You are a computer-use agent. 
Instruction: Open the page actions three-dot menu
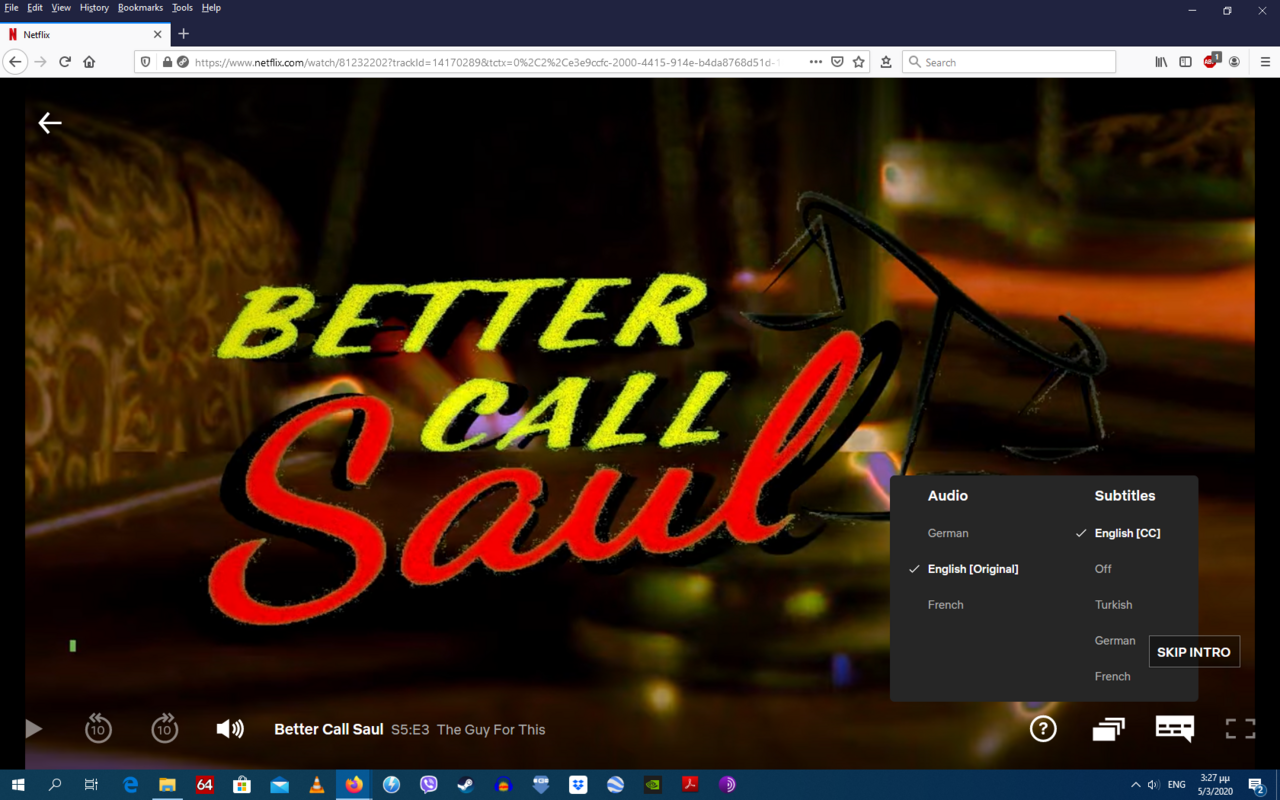point(816,62)
